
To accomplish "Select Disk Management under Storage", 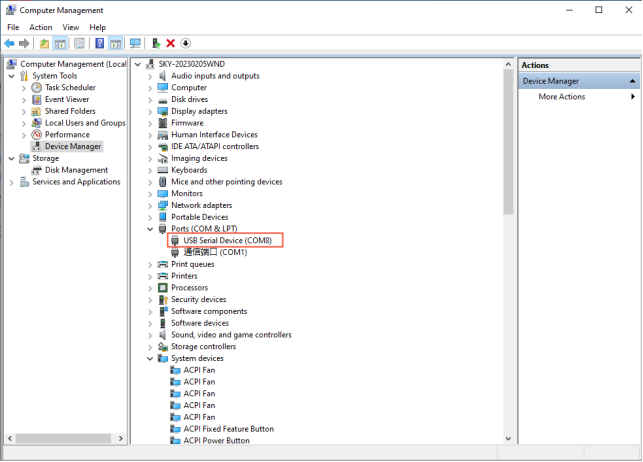I will pos(76,170).
